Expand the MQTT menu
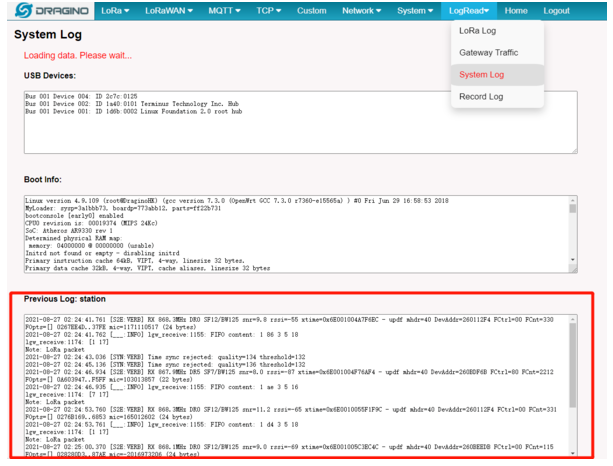Image resolution: width=613 pixels, height=466 pixels. pos(224,11)
